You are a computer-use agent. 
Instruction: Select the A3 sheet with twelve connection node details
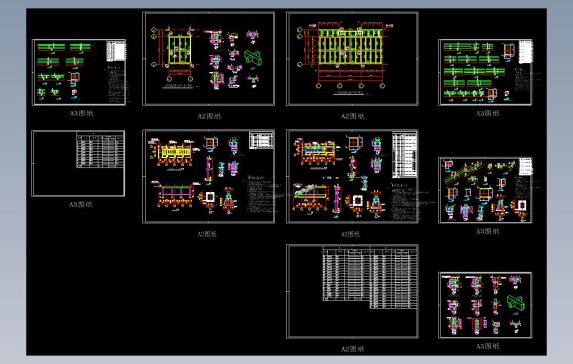(485, 305)
